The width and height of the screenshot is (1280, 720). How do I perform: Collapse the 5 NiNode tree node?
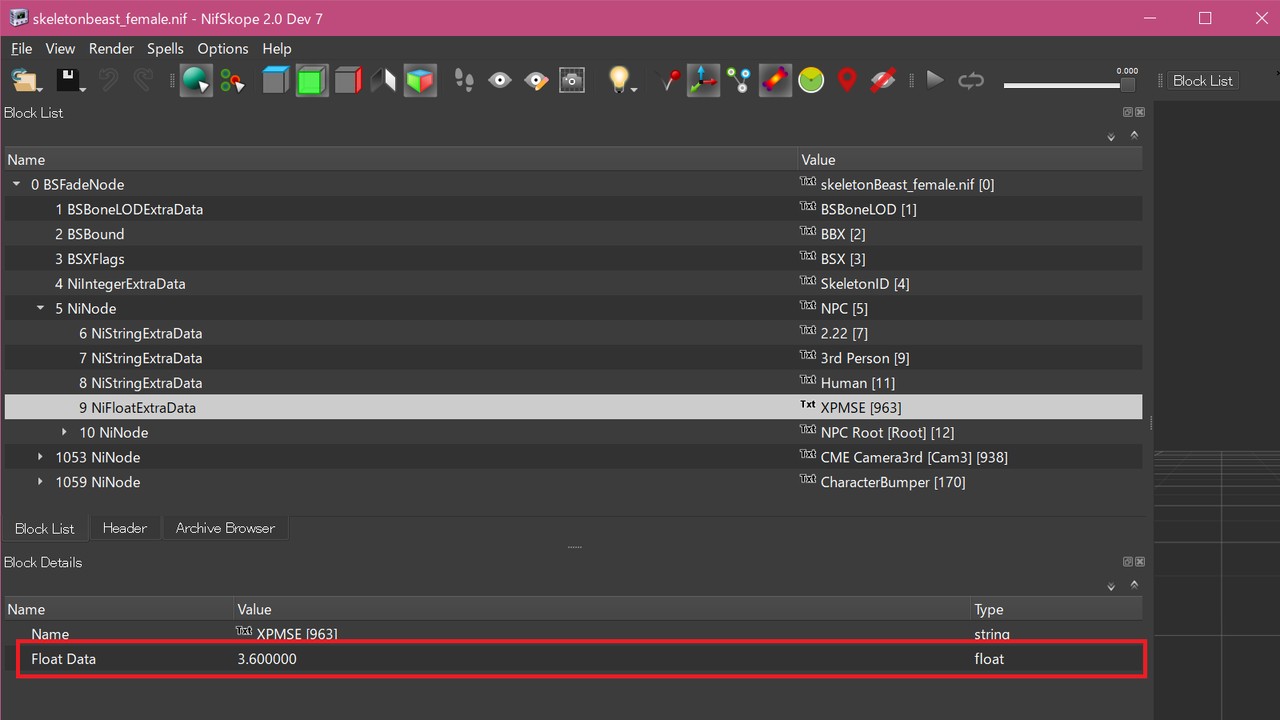41,308
